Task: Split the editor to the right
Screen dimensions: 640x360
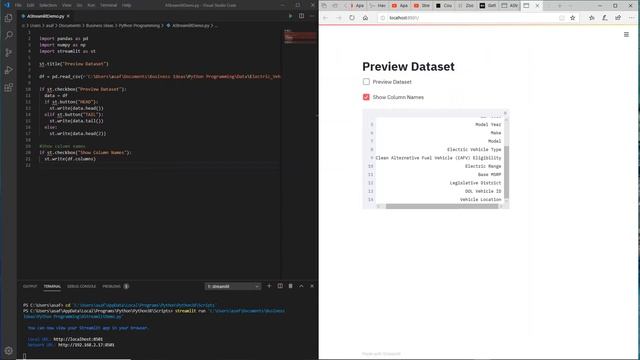Action: pyautogui.click(x=301, y=16)
